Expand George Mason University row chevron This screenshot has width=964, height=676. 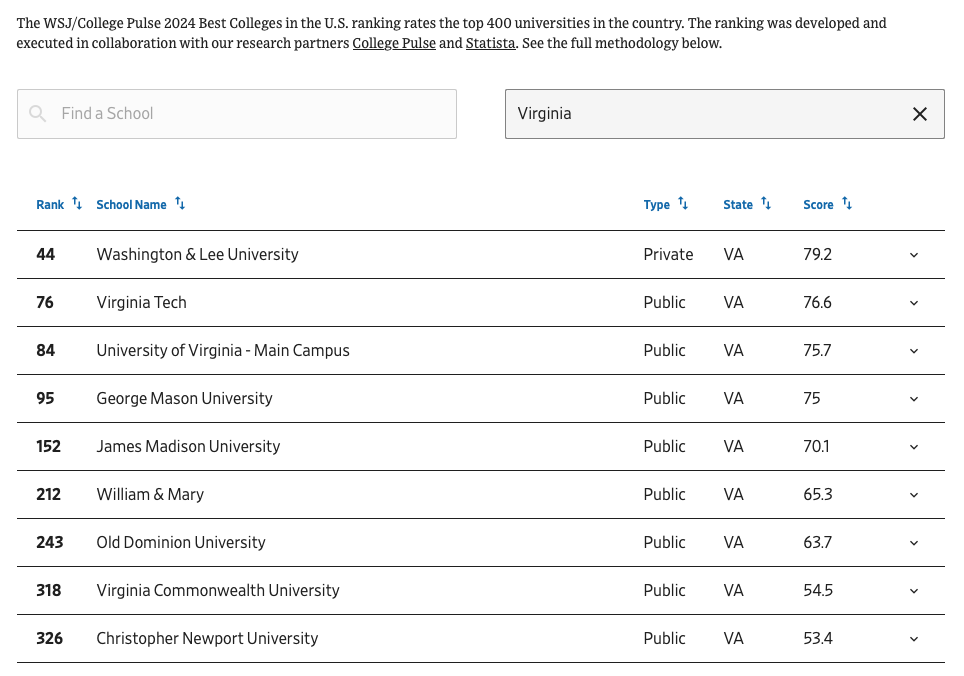pos(914,399)
